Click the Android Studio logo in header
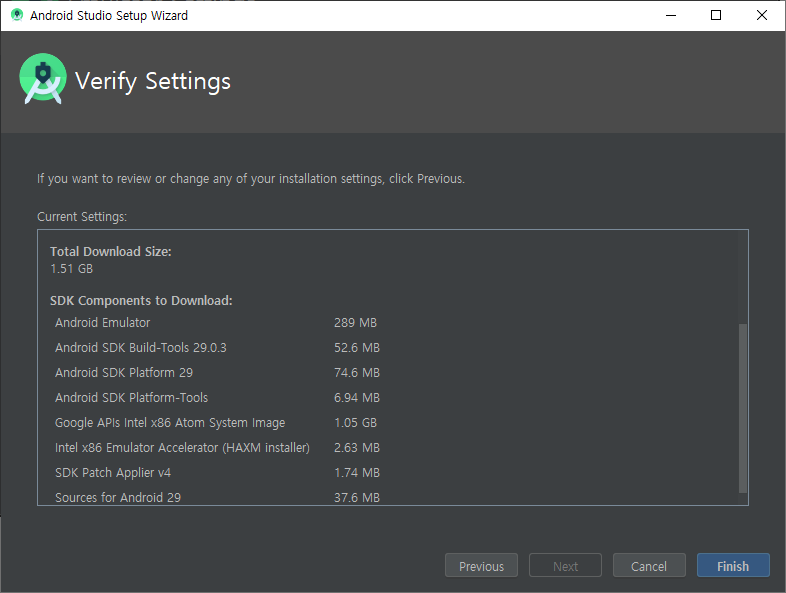 pos(43,79)
